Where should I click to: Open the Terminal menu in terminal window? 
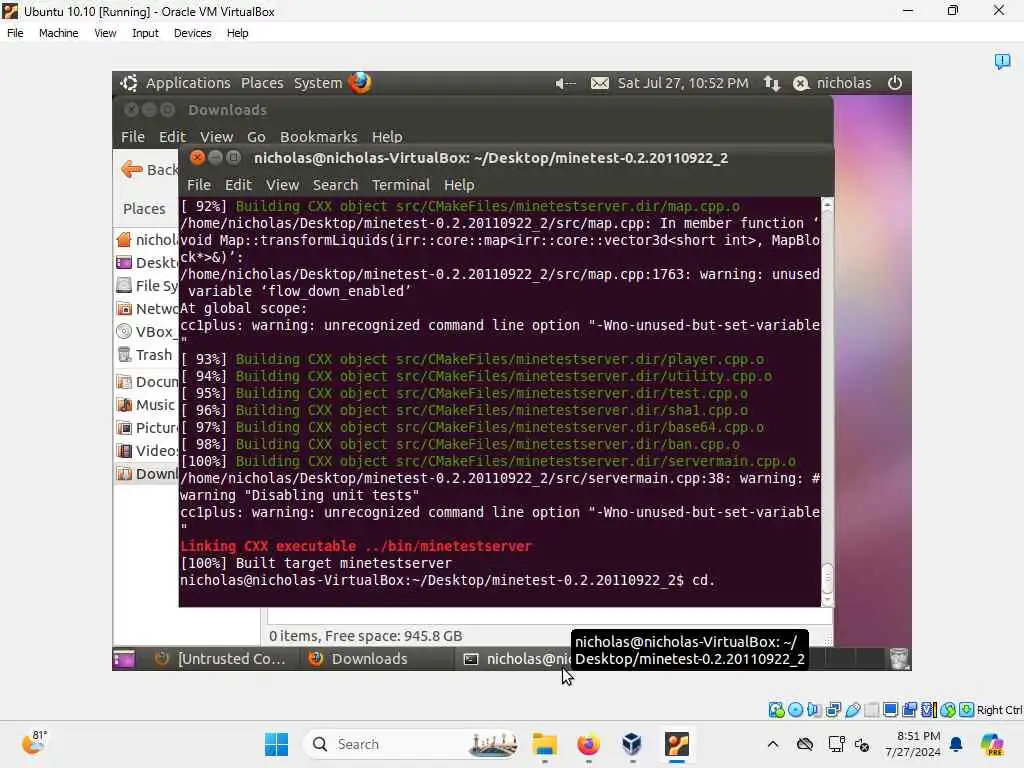400,185
